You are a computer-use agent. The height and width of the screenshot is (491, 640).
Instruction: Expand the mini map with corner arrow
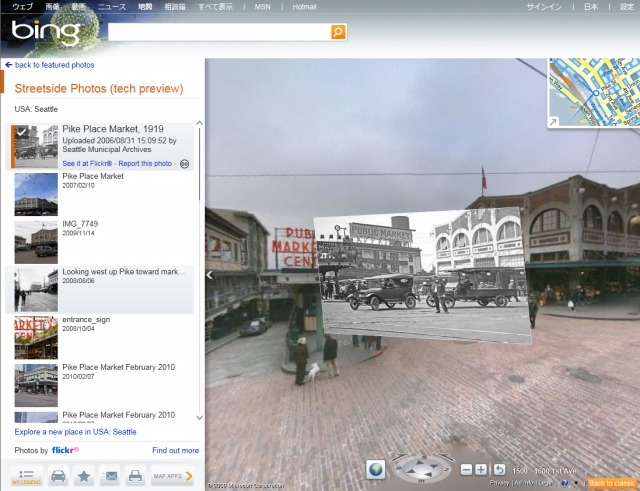553,122
